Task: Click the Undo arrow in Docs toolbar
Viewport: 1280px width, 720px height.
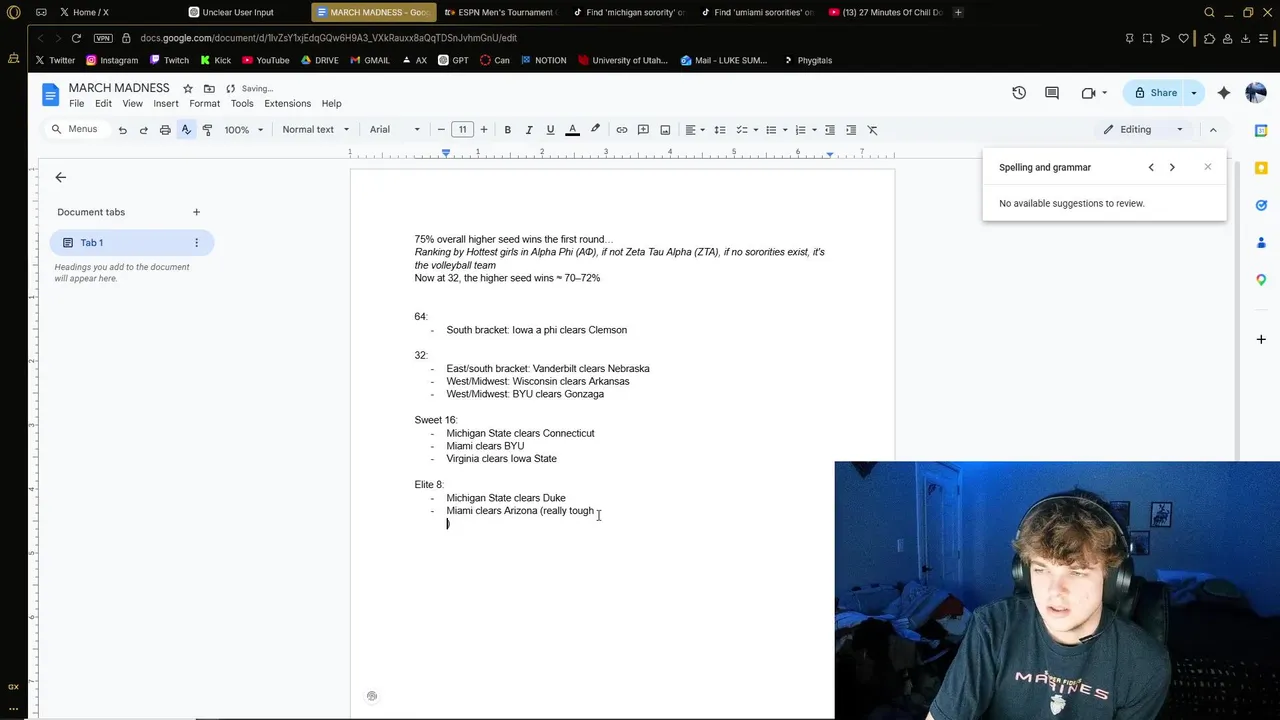Action: tap(122, 130)
